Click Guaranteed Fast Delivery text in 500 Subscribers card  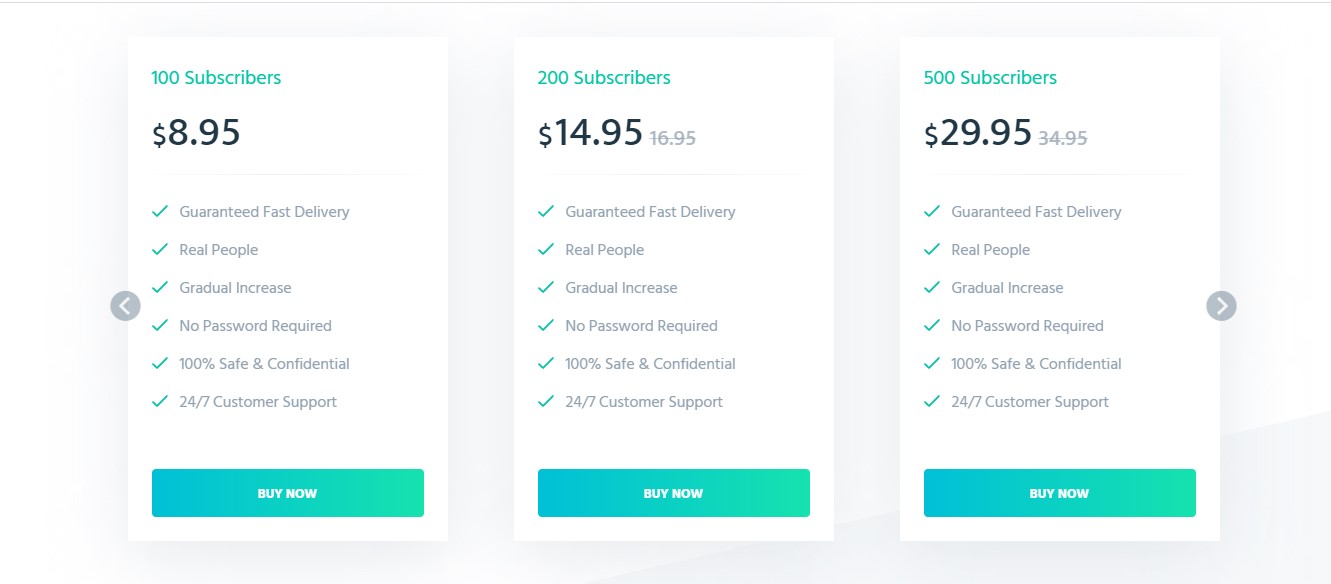click(x=1036, y=212)
